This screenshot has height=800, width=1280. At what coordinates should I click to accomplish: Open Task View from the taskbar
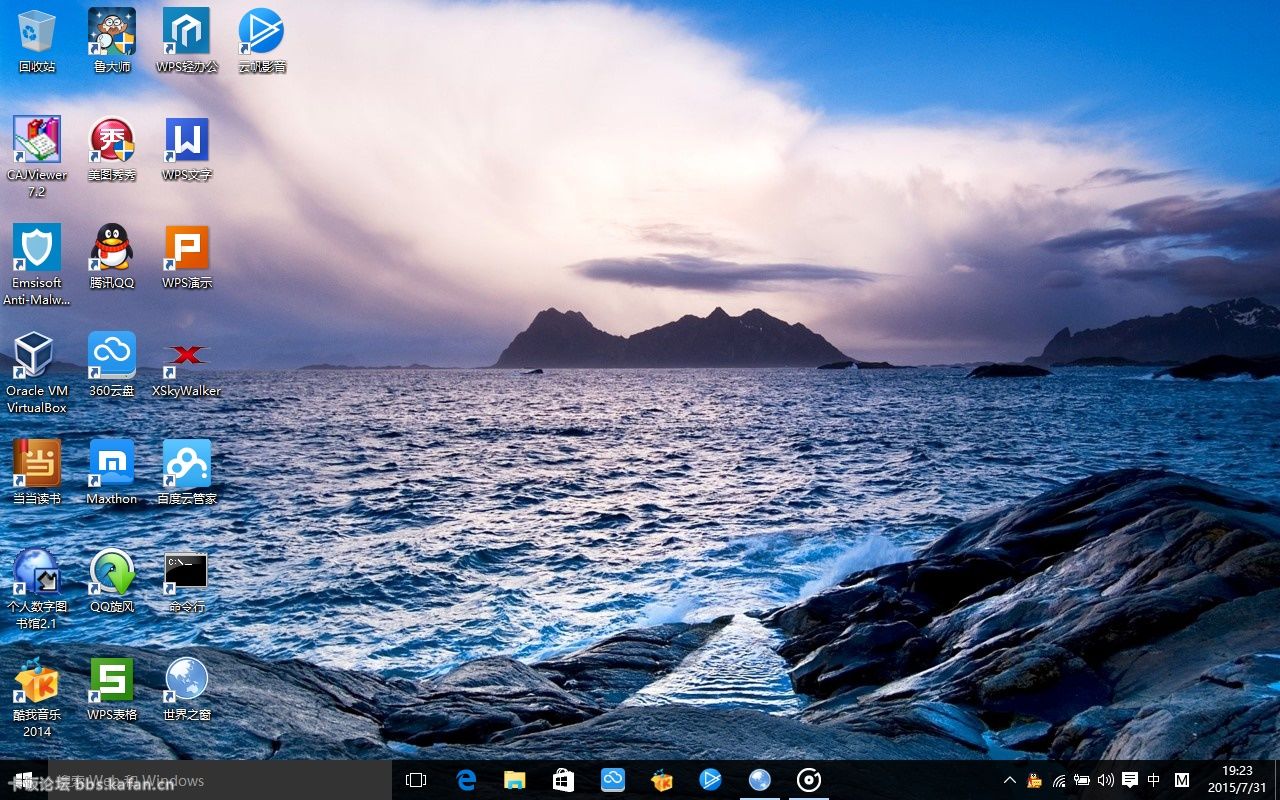416,780
